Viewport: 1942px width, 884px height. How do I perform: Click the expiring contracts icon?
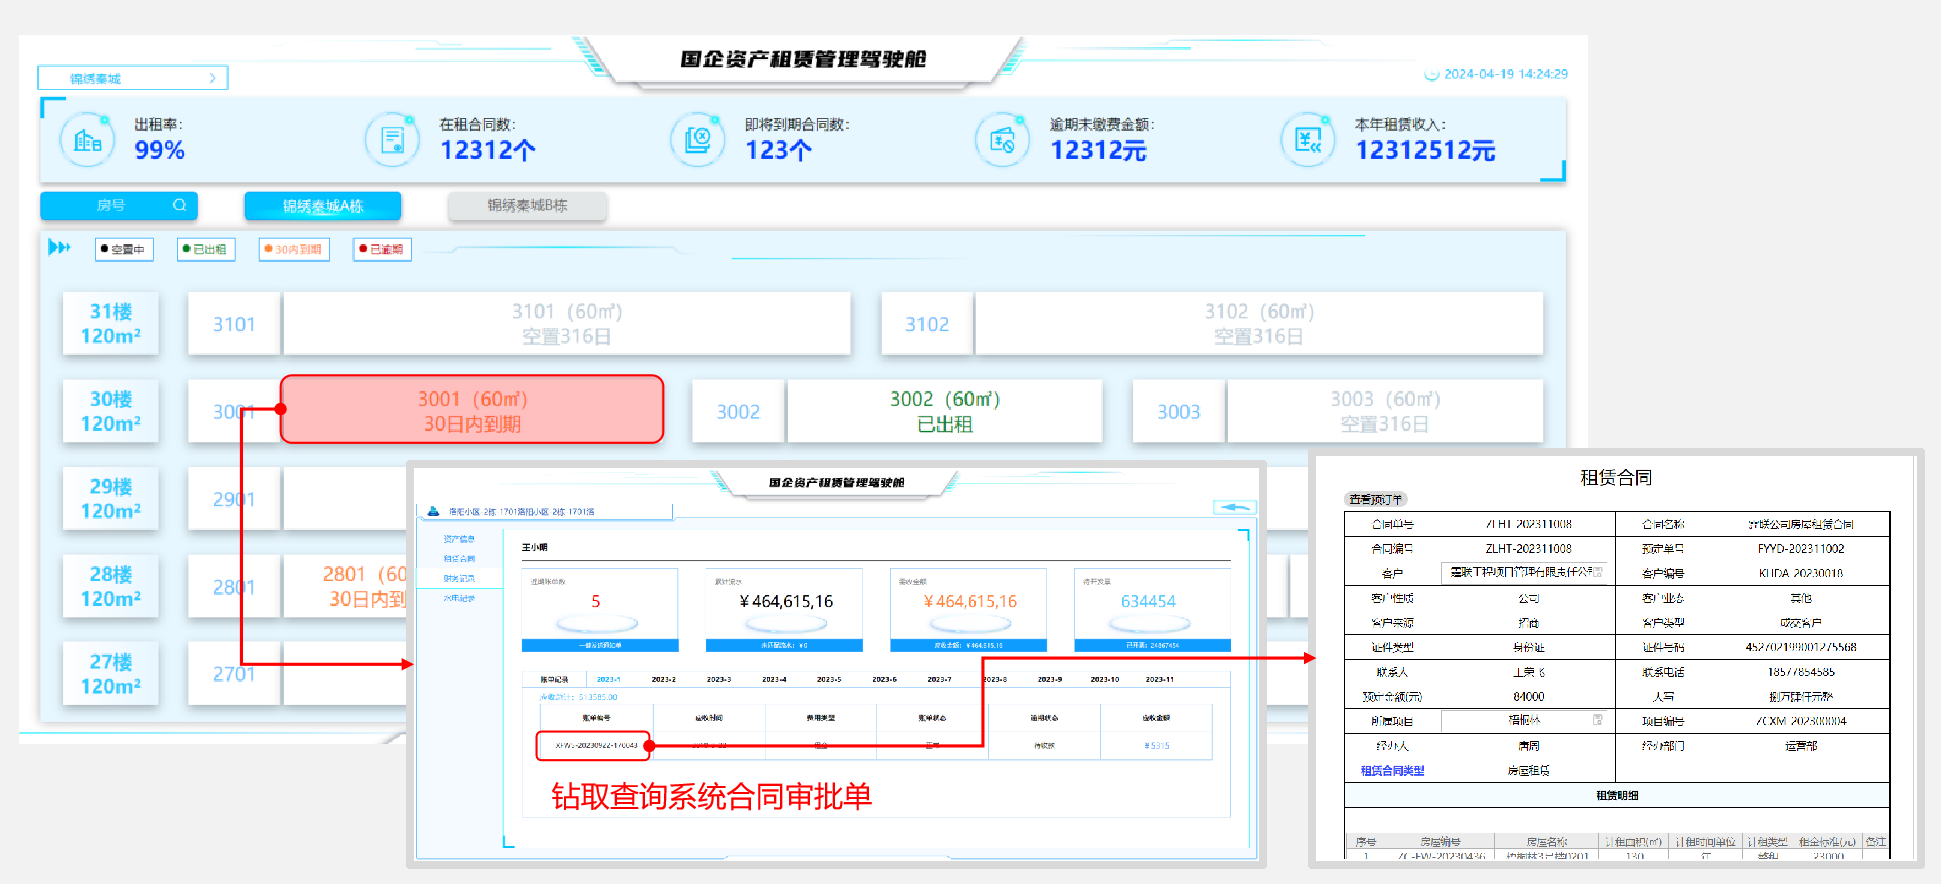click(697, 140)
